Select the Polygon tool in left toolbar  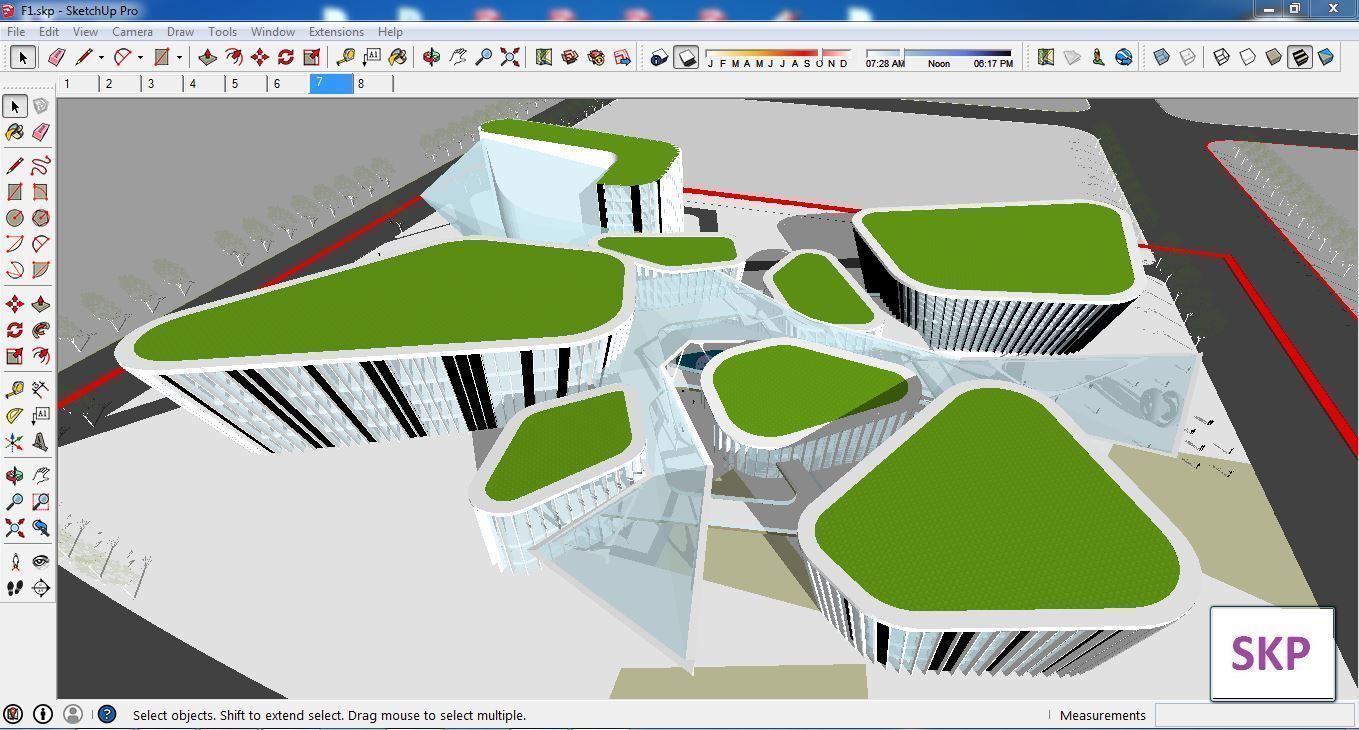[x=41, y=218]
